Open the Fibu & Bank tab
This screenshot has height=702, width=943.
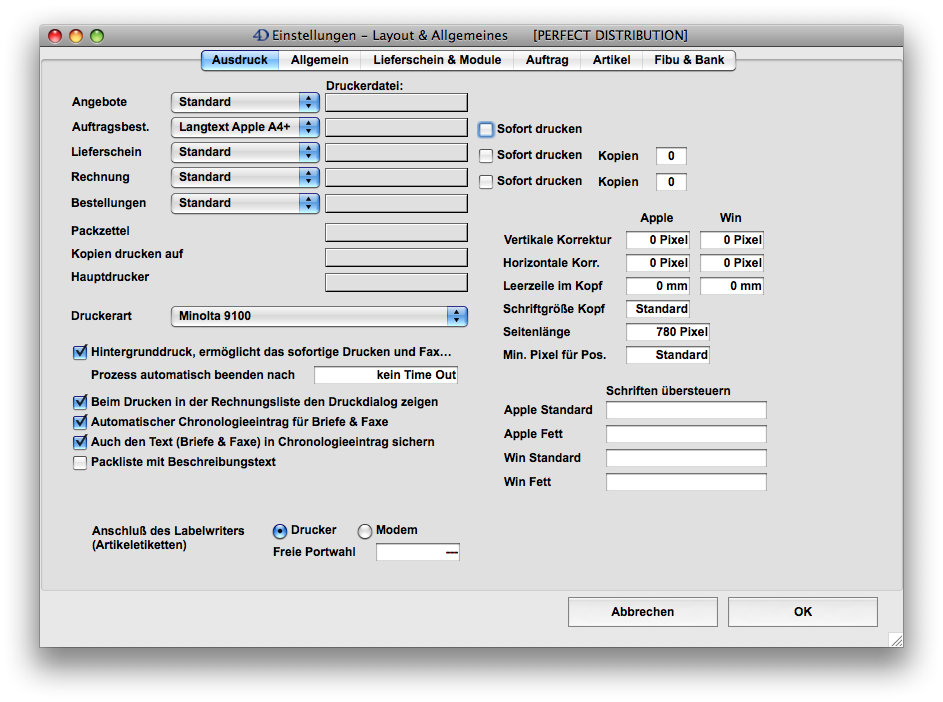click(x=689, y=60)
